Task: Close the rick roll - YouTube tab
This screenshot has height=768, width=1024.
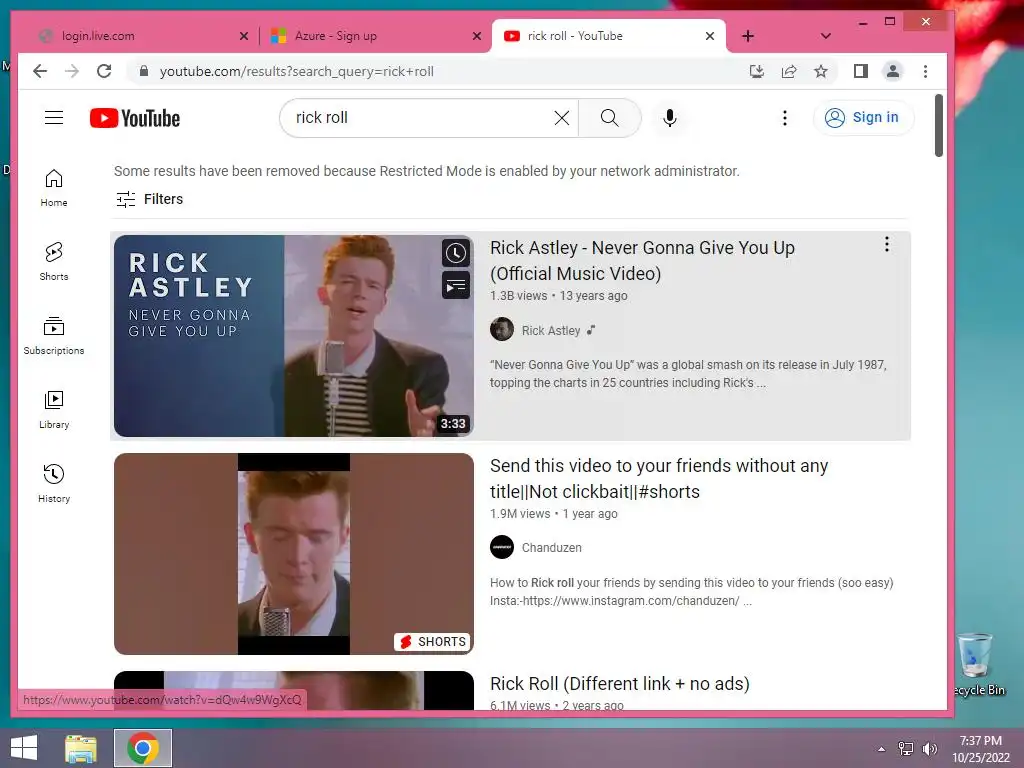Action: tap(710, 36)
